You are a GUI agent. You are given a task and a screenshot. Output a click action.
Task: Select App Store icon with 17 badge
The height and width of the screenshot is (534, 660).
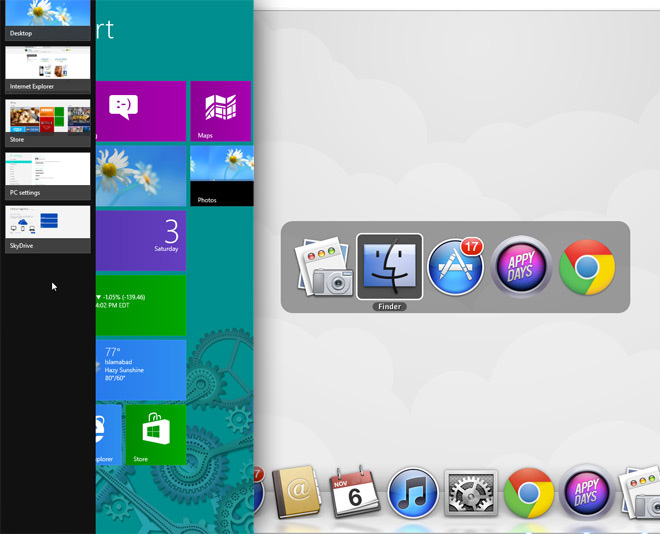pyautogui.click(x=455, y=267)
